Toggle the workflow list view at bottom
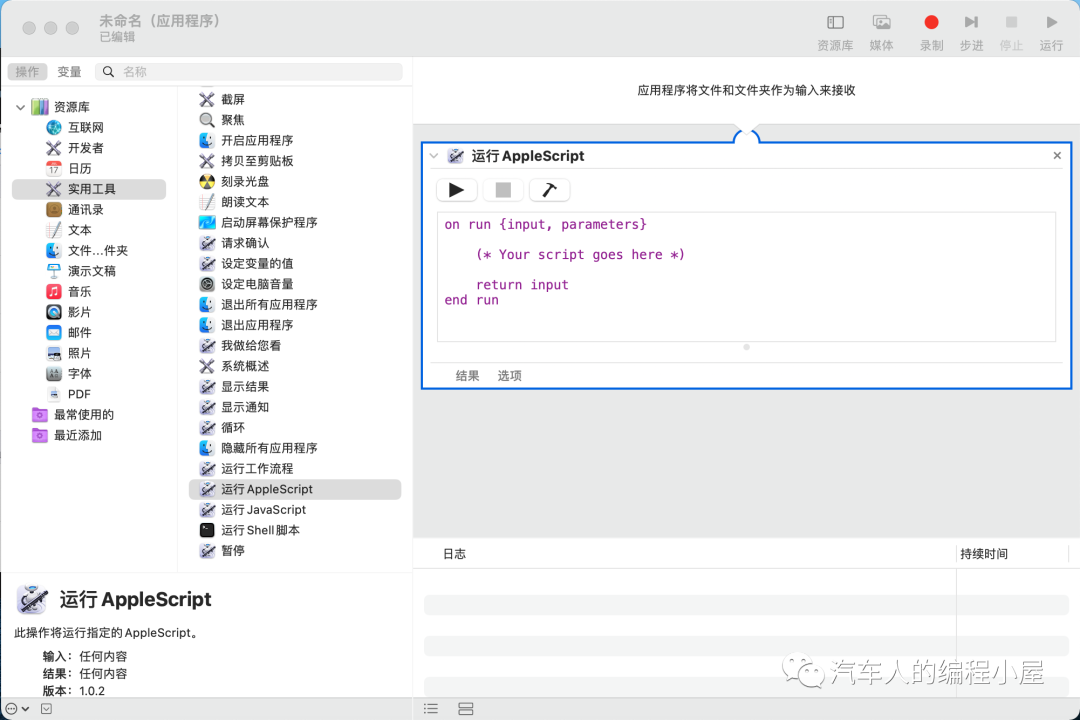This screenshot has height=720, width=1080. [x=431, y=709]
